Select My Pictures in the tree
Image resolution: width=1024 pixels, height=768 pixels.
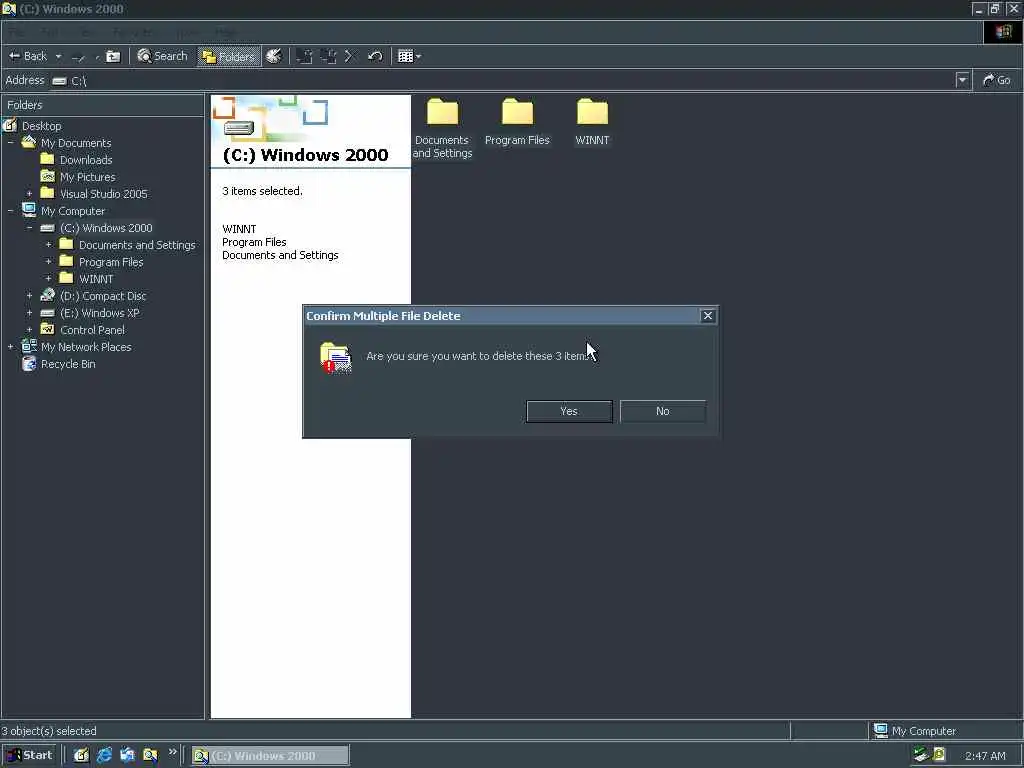[x=88, y=177]
